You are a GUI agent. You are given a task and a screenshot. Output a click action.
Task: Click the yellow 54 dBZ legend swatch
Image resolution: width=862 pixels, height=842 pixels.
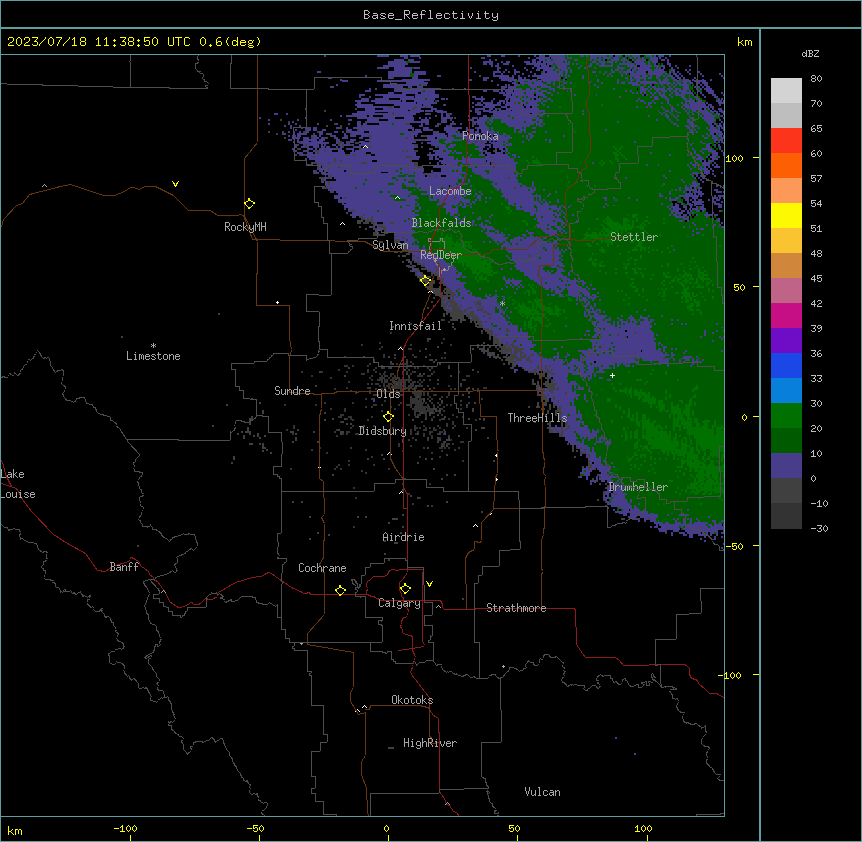click(786, 215)
